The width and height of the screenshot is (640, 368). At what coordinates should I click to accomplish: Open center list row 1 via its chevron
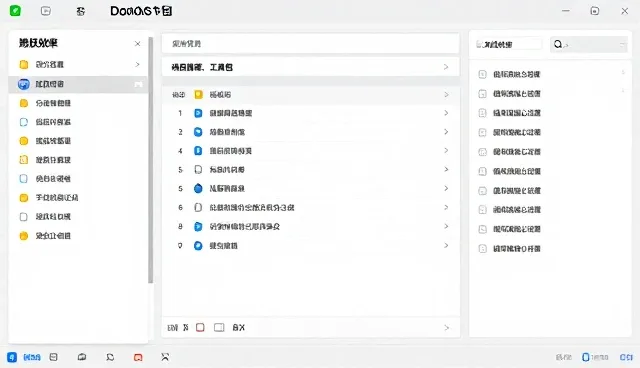(x=446, y=113)
